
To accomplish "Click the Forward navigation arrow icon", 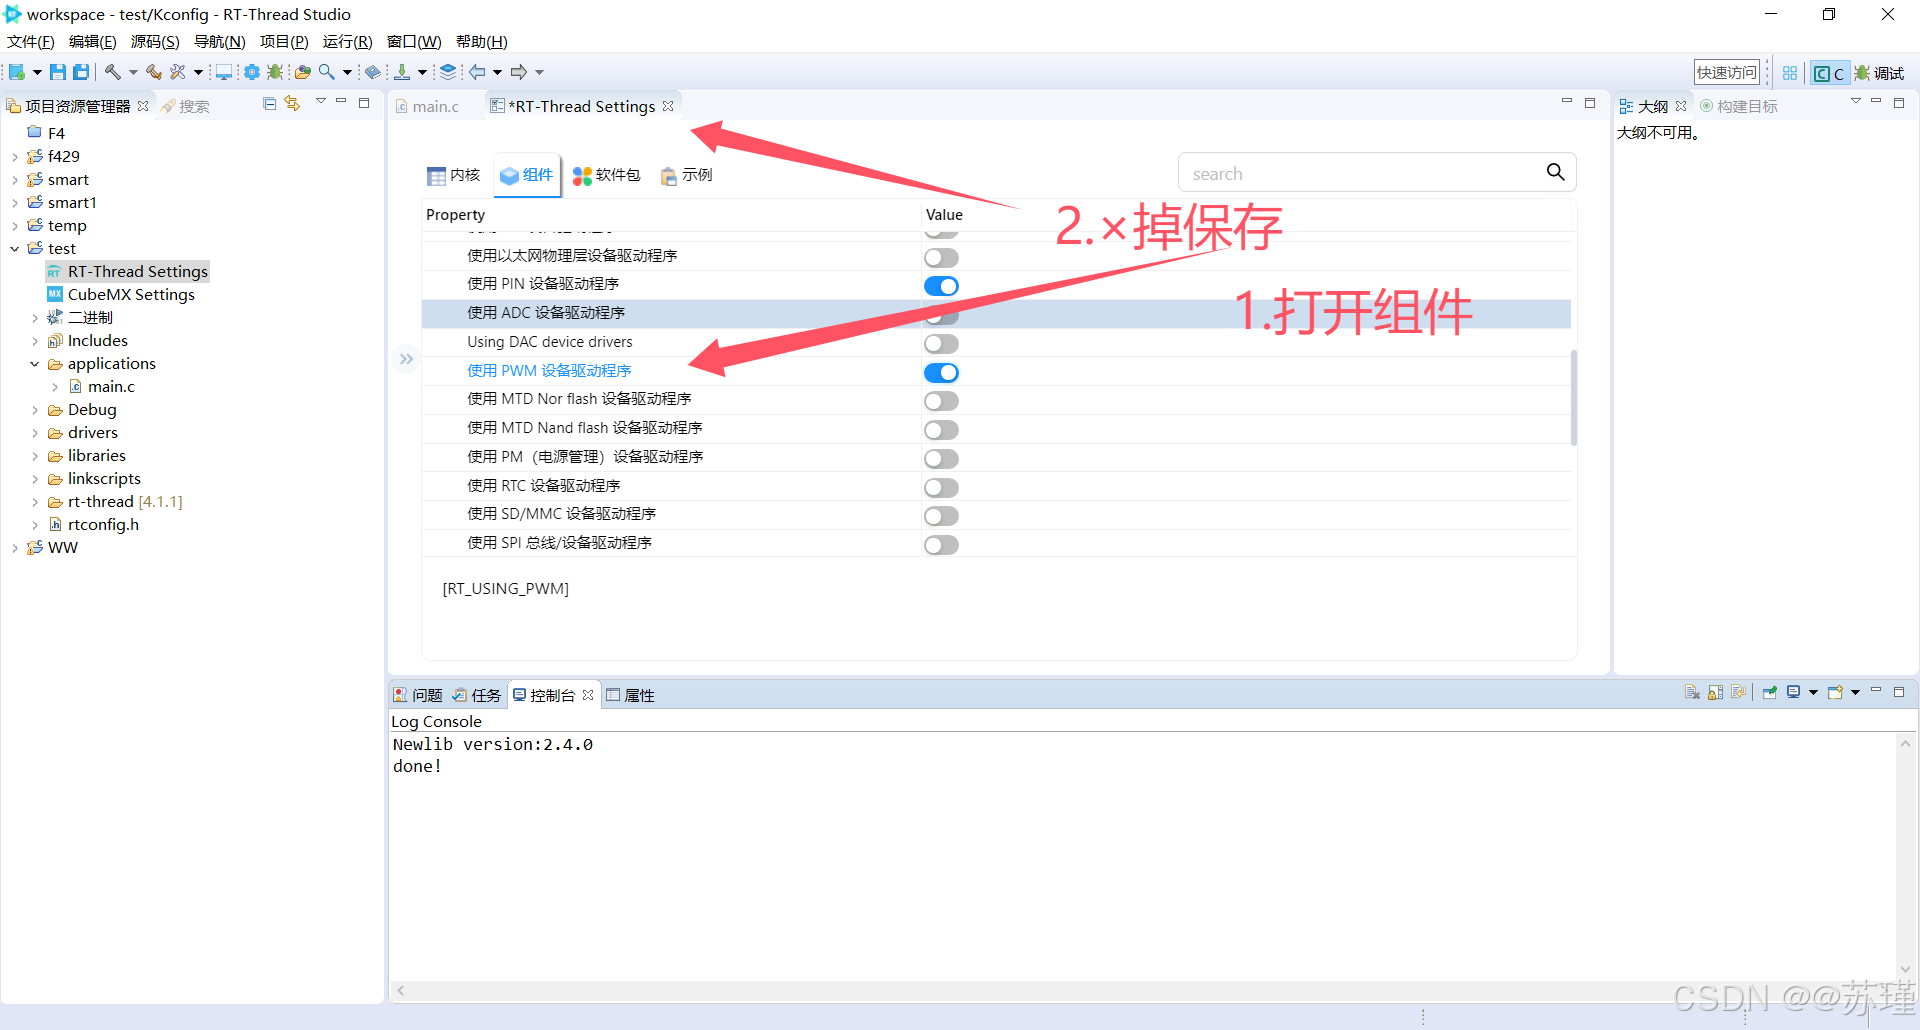I will 519,72.
